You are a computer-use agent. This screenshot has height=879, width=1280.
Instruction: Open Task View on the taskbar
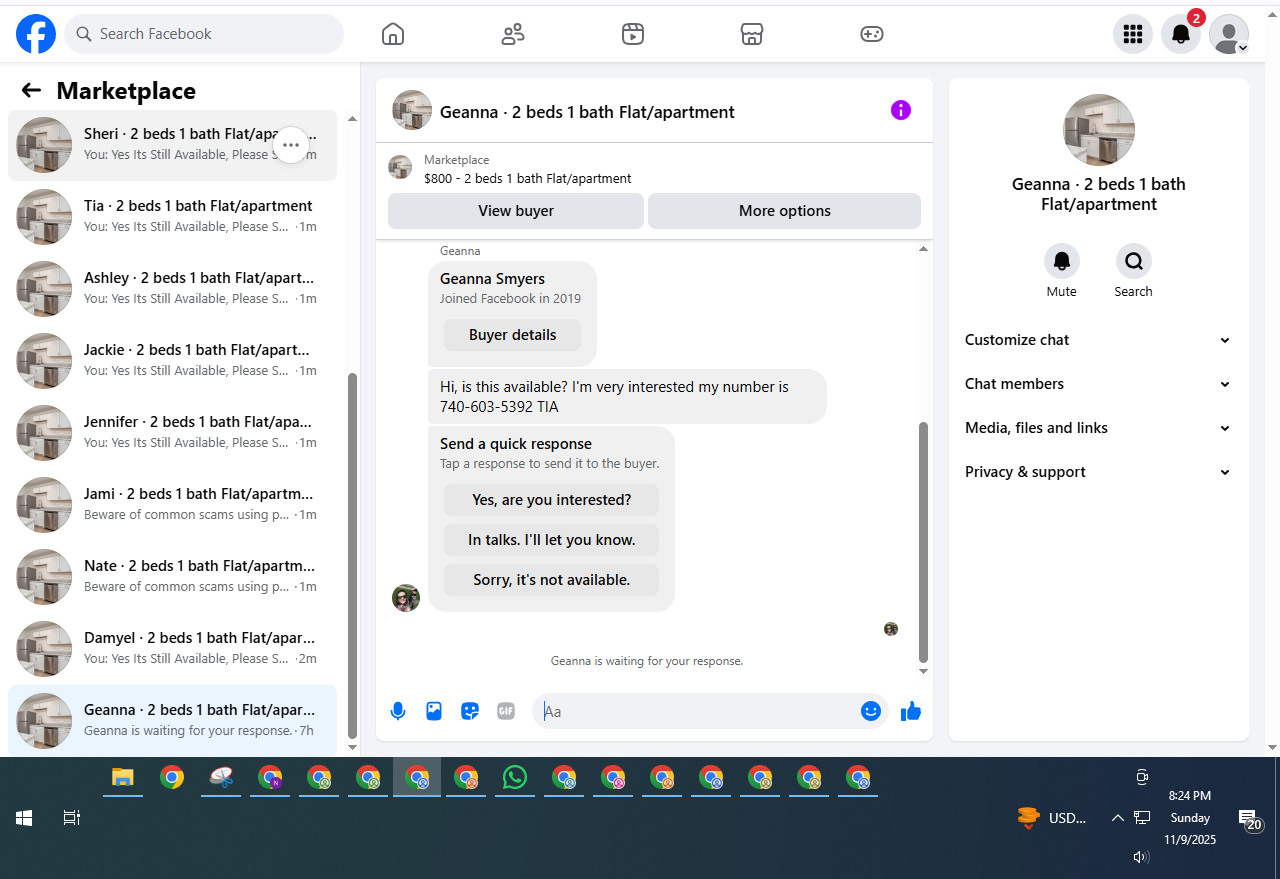point(71,818)
